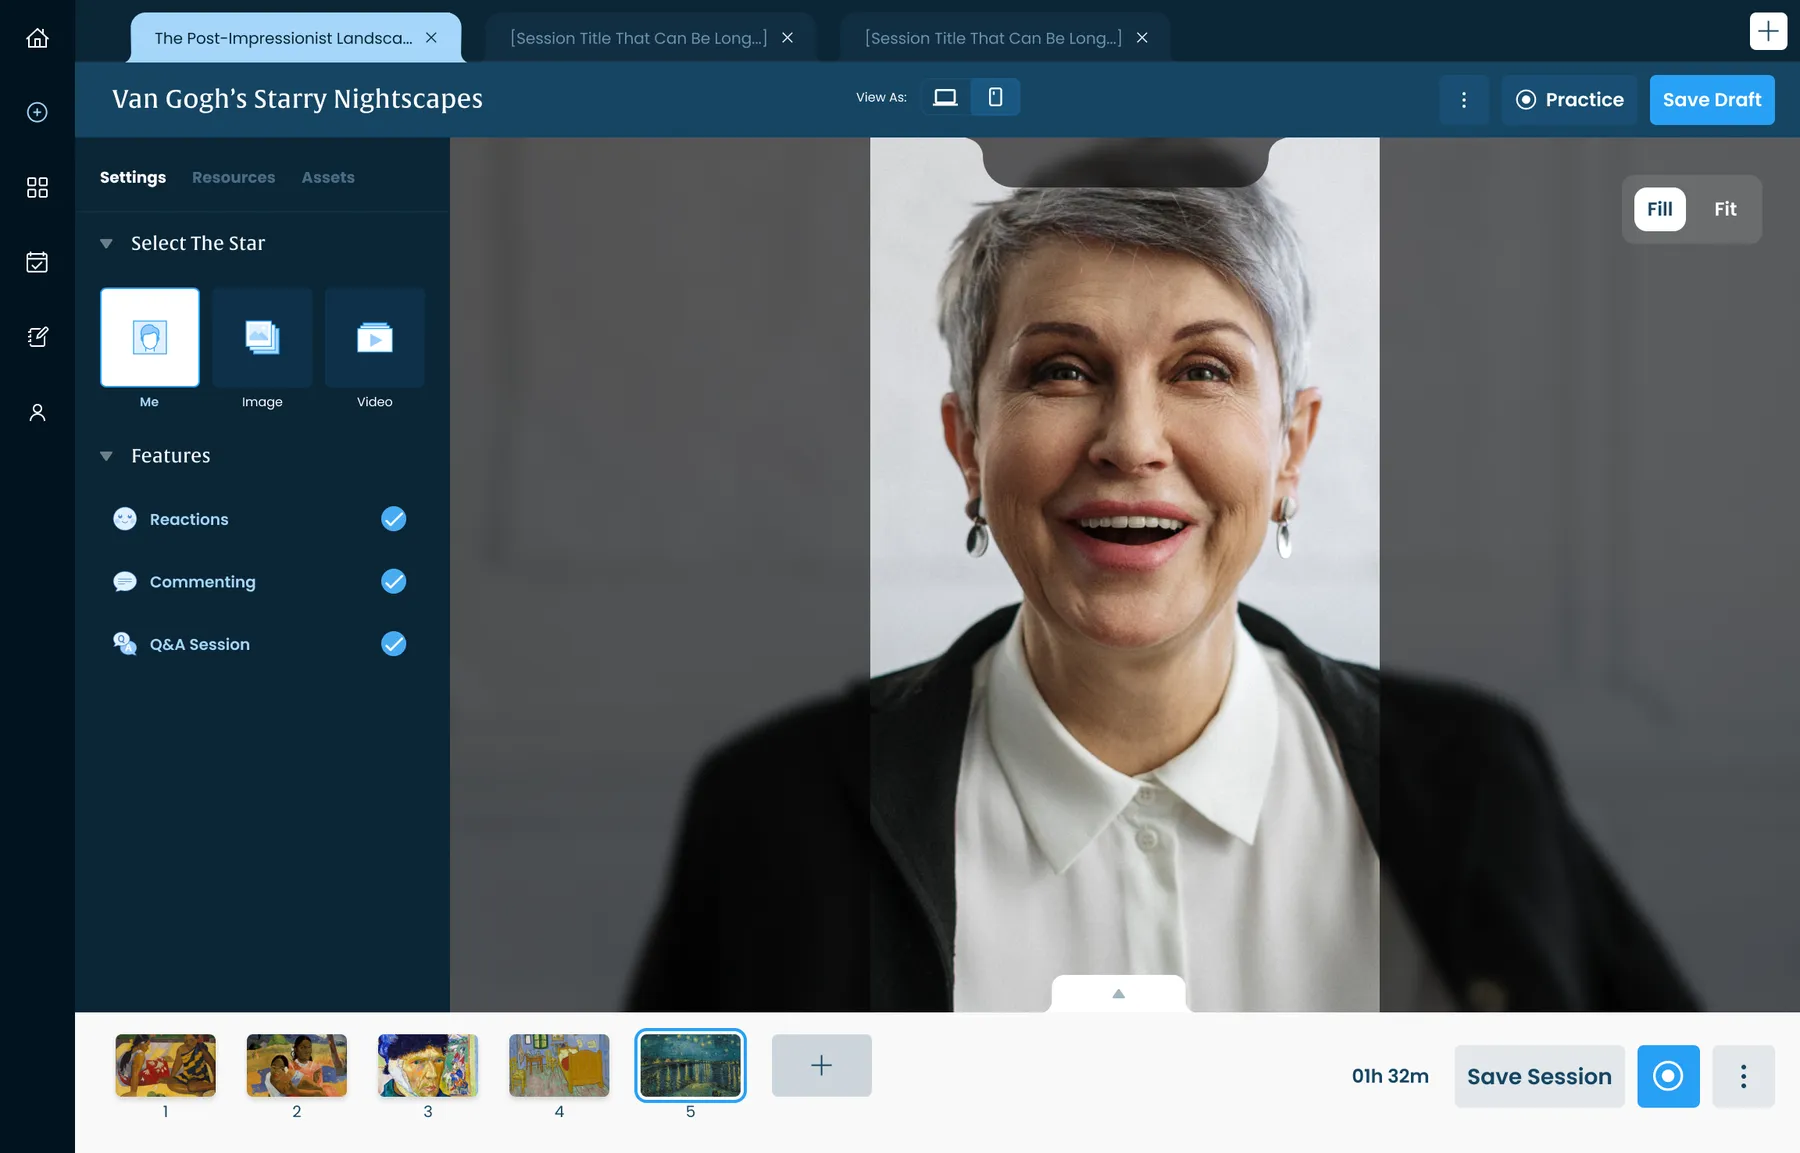Open the edit notes sidebar icon
1800x1153 pixels.
[37, 337]
